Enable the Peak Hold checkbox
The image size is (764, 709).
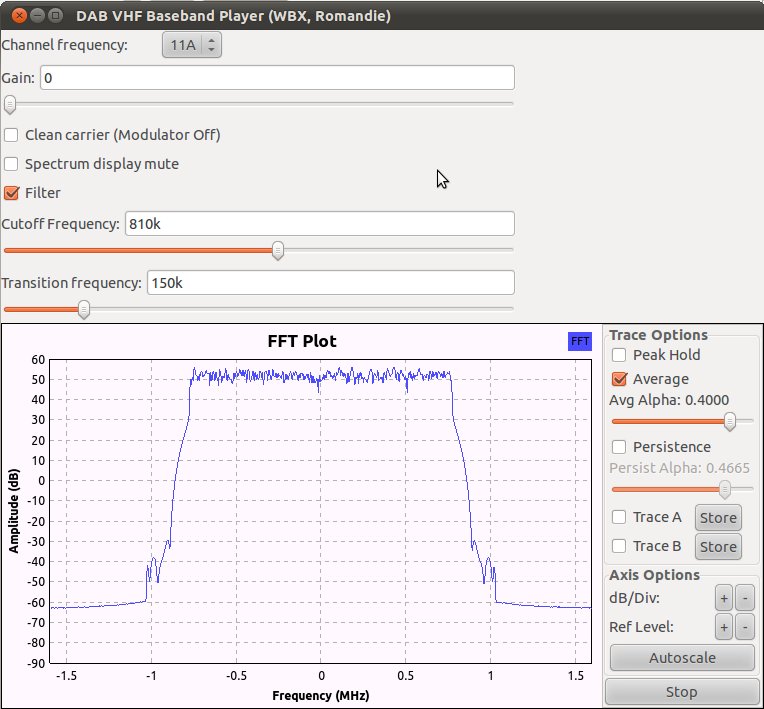point(619,355)
